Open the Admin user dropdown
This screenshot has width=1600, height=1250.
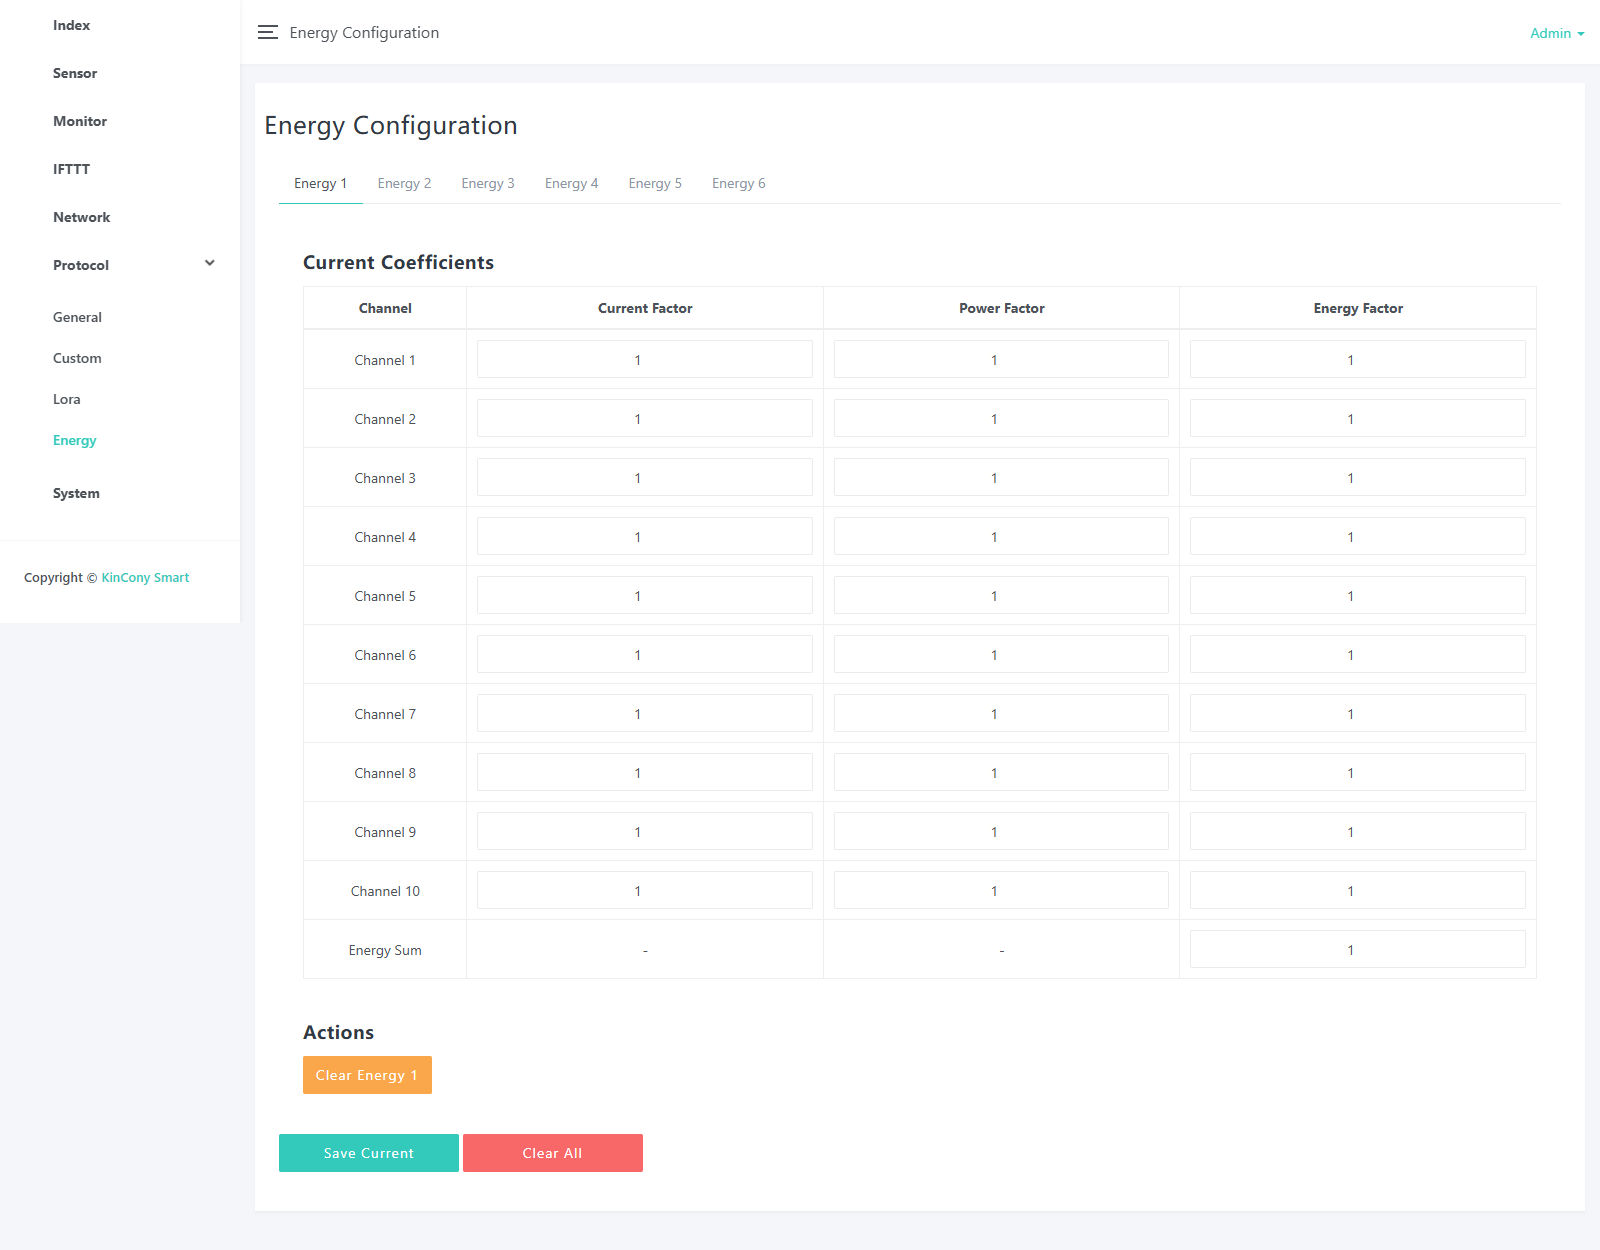point(1556,33)
